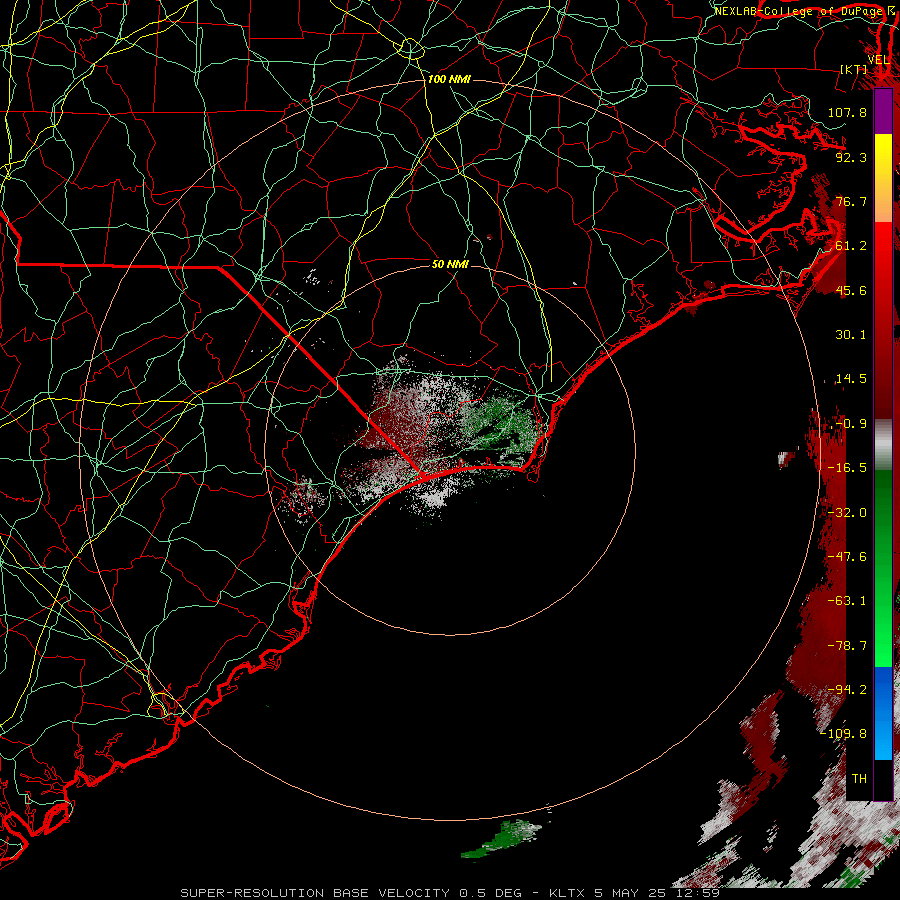Select the -78.7 legend value
This screenshot has height=900, width=900.
847,646
